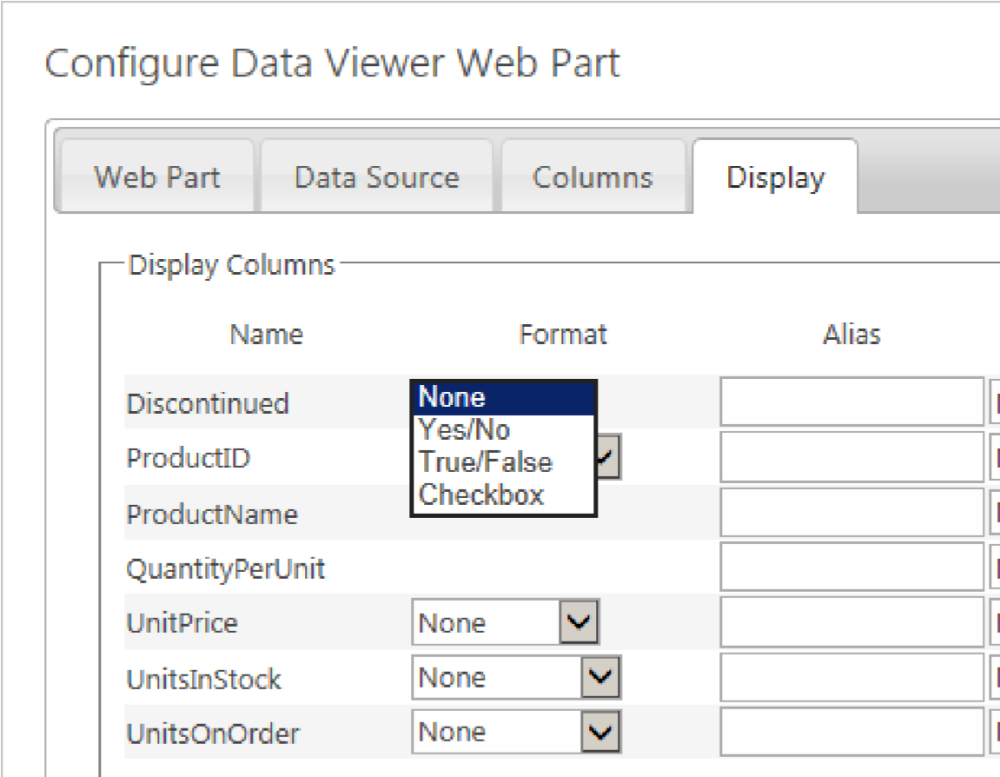The image size is (1000, 777).
Task: Focus UnitsInStock alias input
Action: pyautogui.click(x=851, y=680)
